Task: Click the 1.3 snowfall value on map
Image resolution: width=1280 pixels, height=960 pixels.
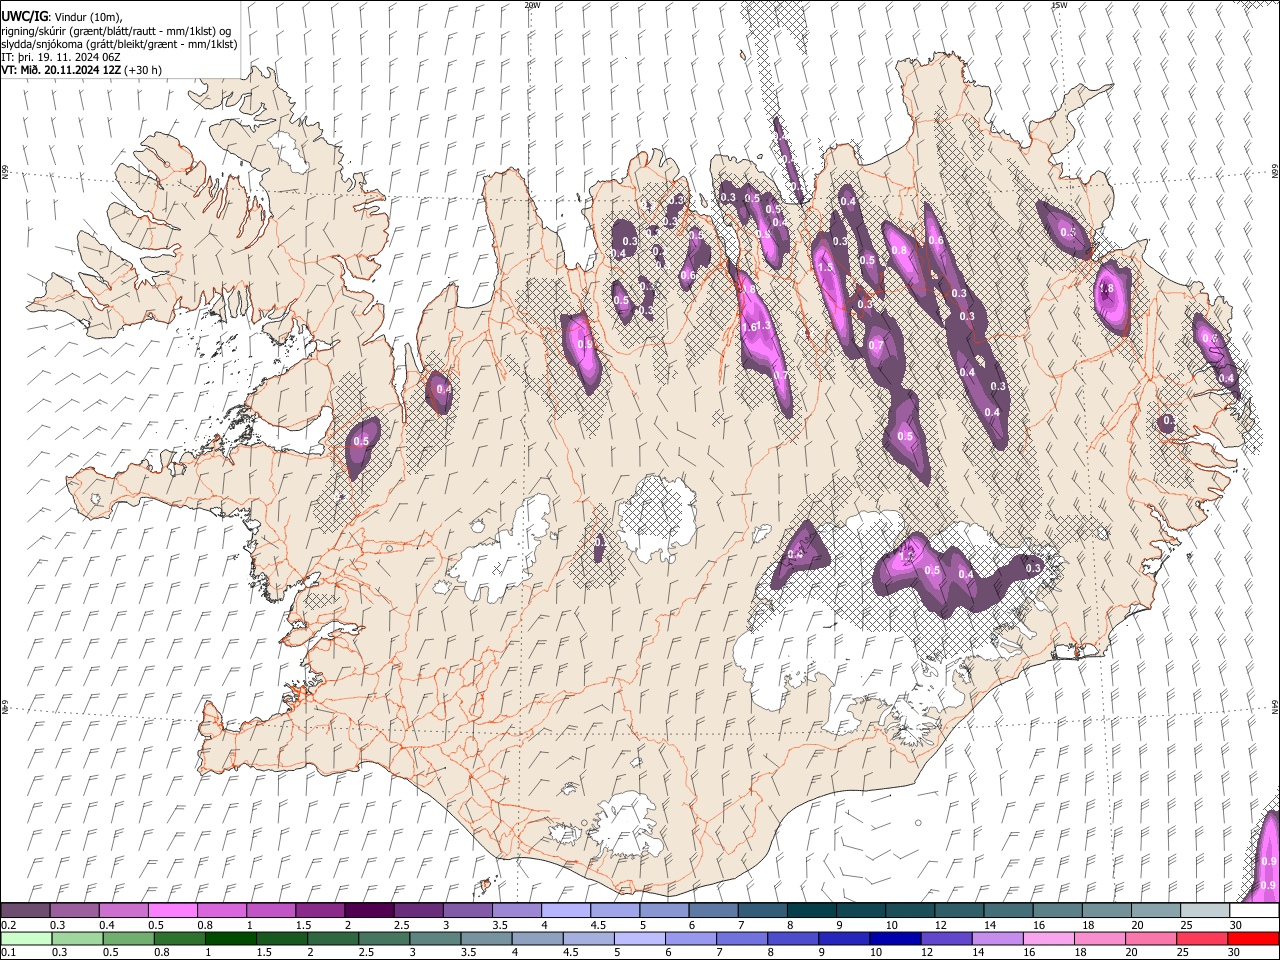Action: 763,326
